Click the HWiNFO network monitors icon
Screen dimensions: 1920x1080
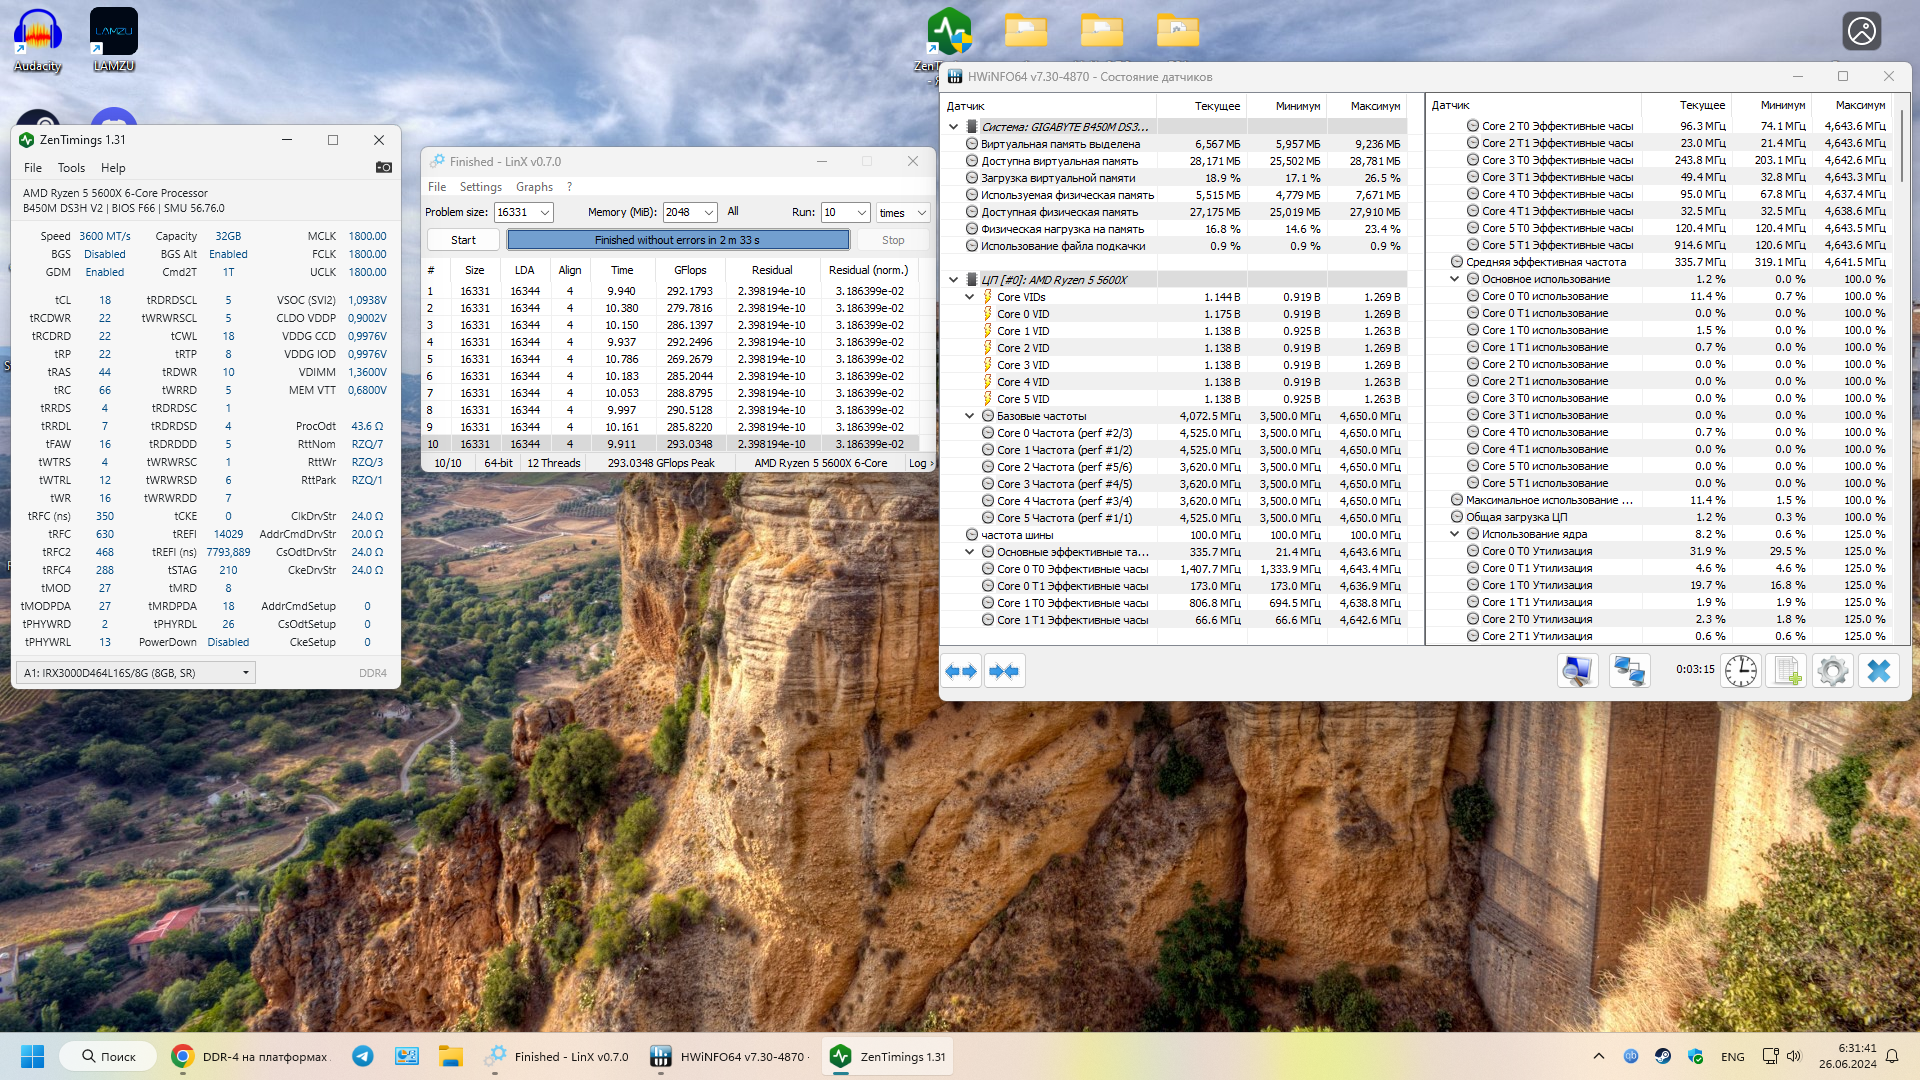(1629, 671)
